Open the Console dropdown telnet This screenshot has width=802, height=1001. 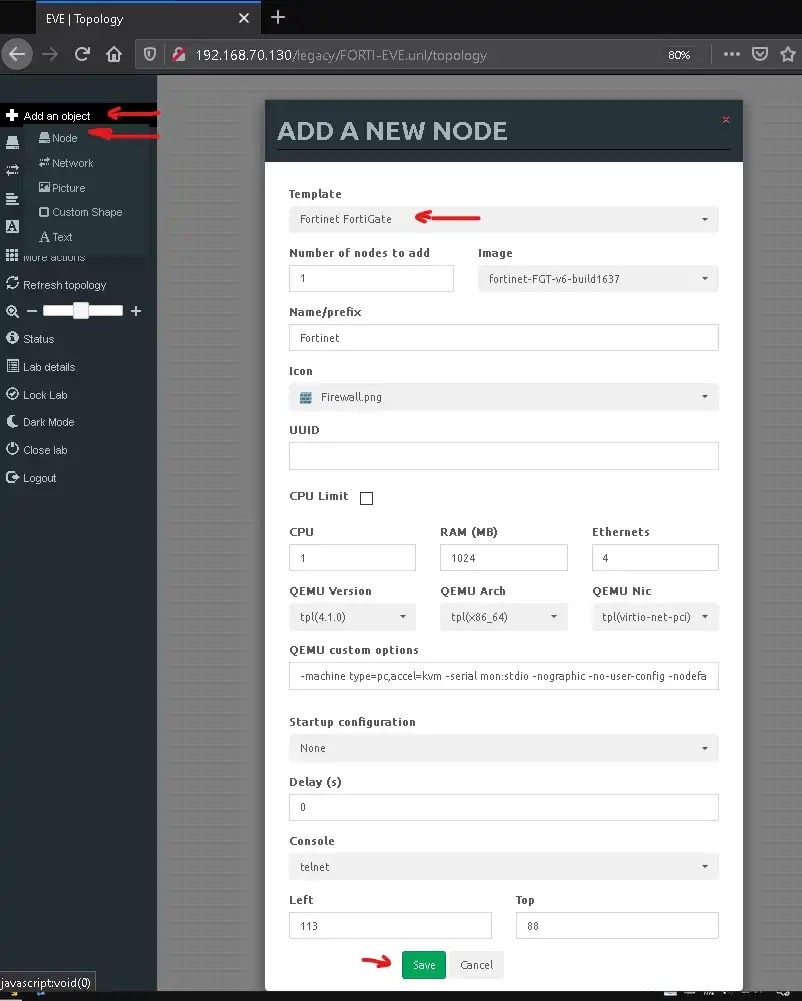(x=504, y=867)
